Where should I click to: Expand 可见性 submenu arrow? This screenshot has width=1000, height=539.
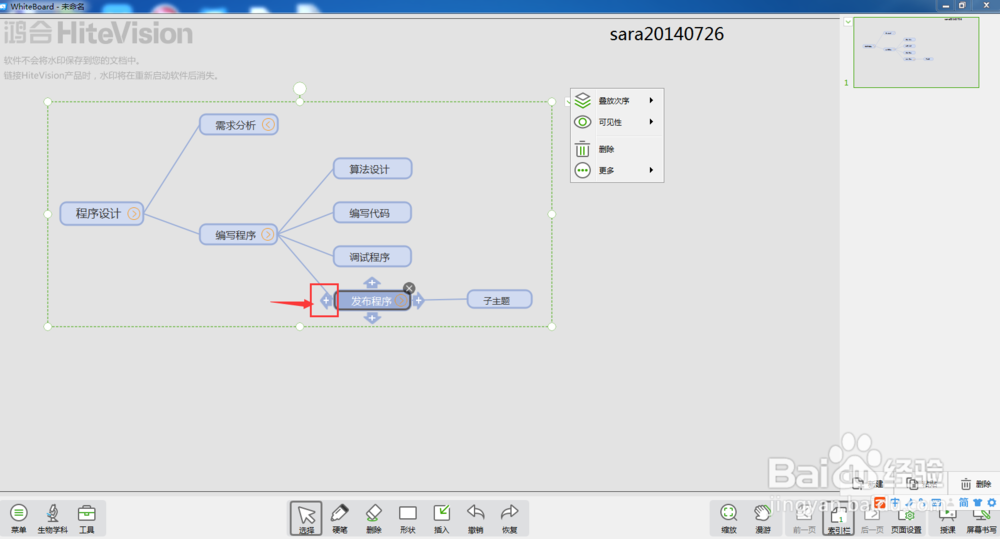pyautogui.click(x=651, y=122)
